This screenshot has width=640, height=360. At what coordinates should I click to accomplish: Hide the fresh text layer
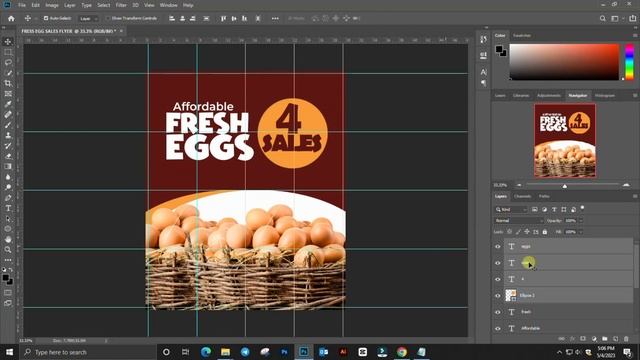pyautogui.click(x=498, y=312)
